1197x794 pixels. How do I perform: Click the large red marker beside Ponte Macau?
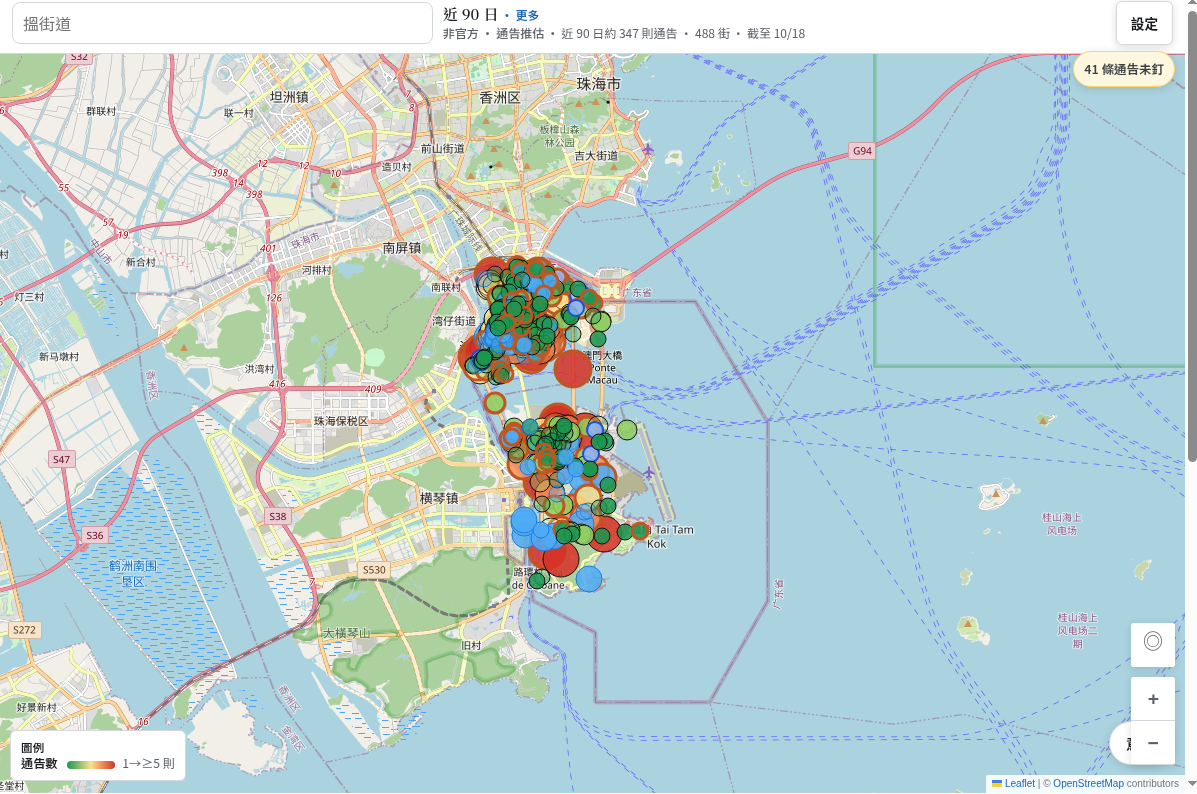click(573, 370)
